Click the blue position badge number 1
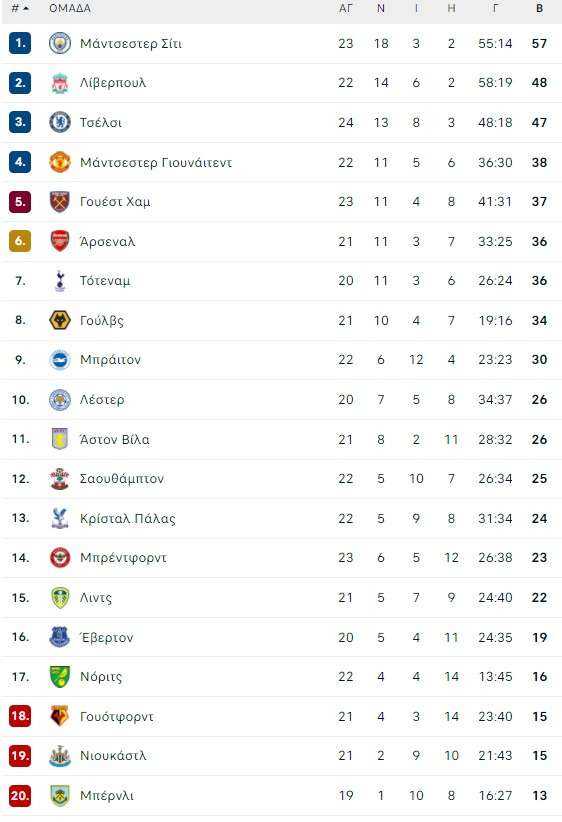The image size is (562, 822). pos(20,43)
